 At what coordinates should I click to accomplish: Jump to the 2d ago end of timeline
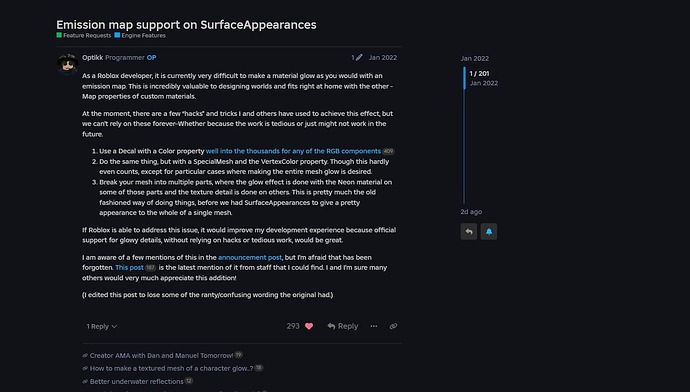coord(471,212)
